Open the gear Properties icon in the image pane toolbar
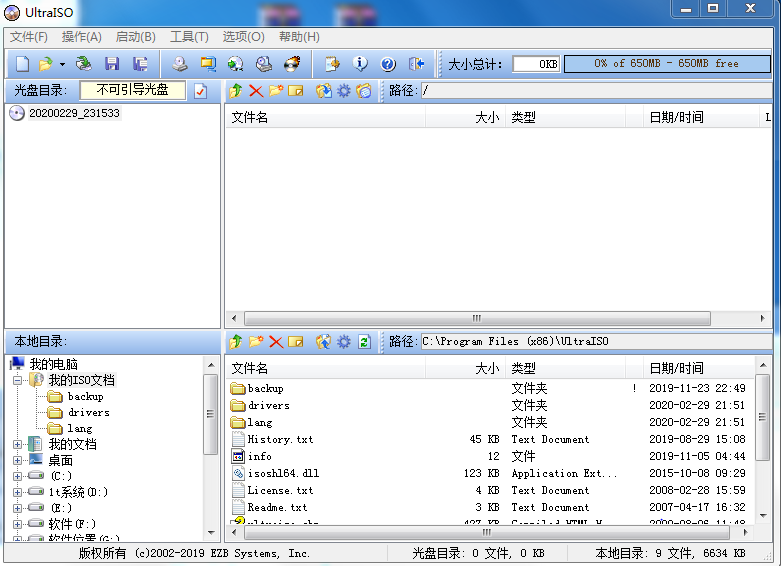The image size is (781, 566). [x=344, y=91]
